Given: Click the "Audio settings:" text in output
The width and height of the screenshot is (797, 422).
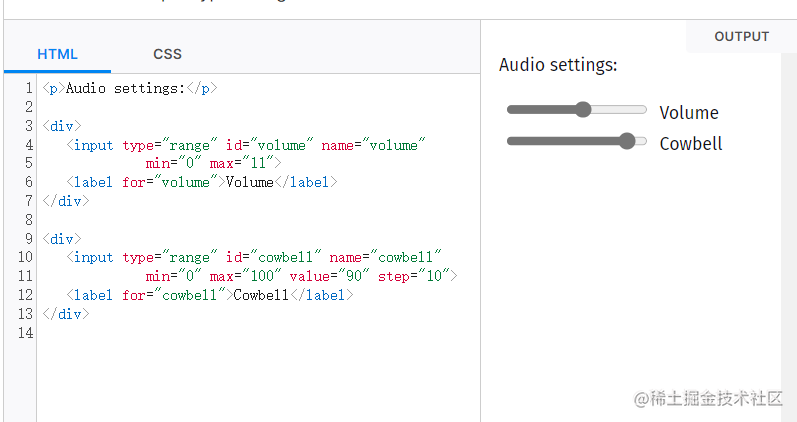Looking at the screenshot, I should [558, 66].
